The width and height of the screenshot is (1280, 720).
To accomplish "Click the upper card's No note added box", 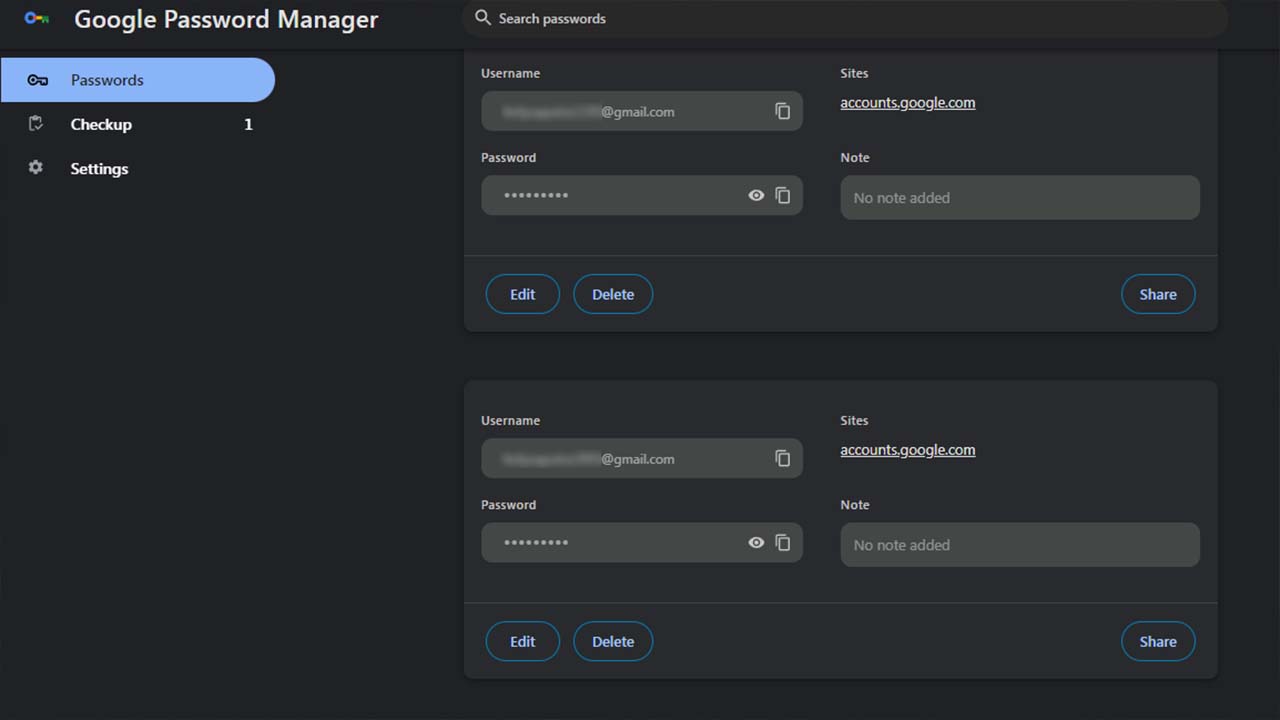I will coord(1020,198).
